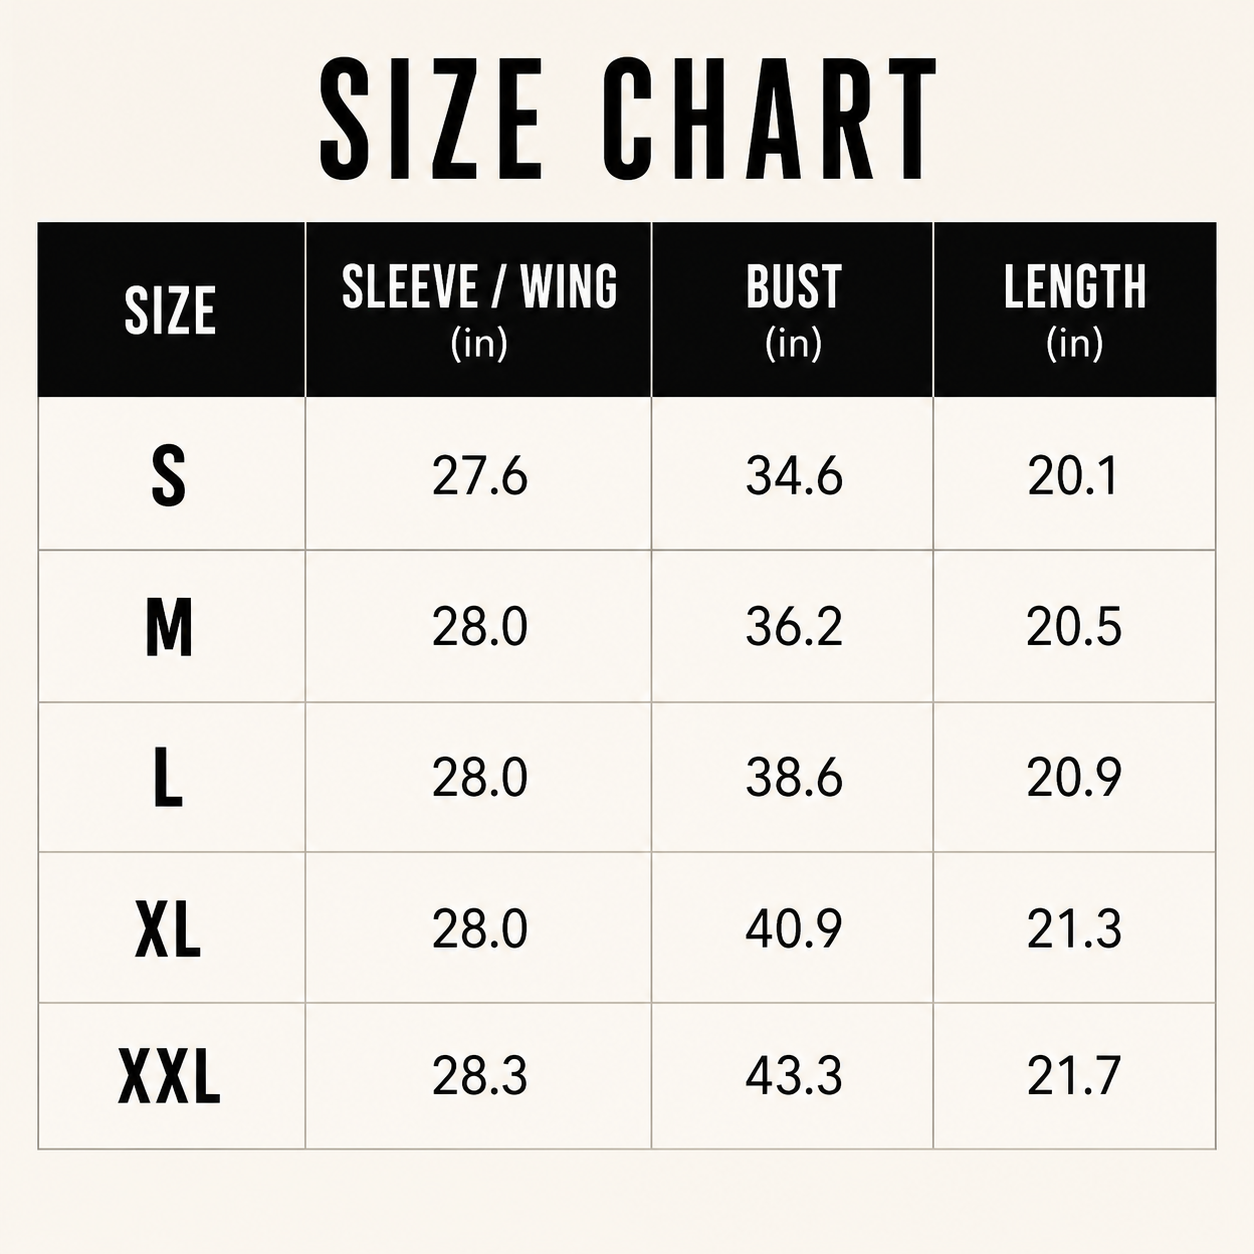
Task: Select the SLEEVE / WING column header
Action: coord(479,310)
